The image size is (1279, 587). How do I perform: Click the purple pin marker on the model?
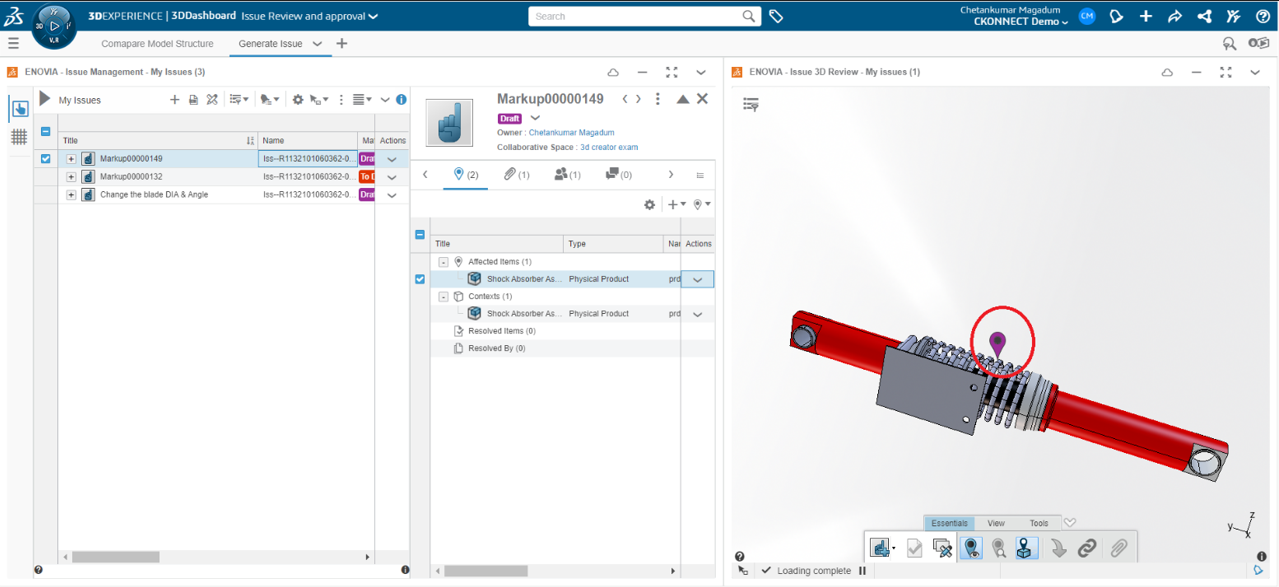pos(997,343)
